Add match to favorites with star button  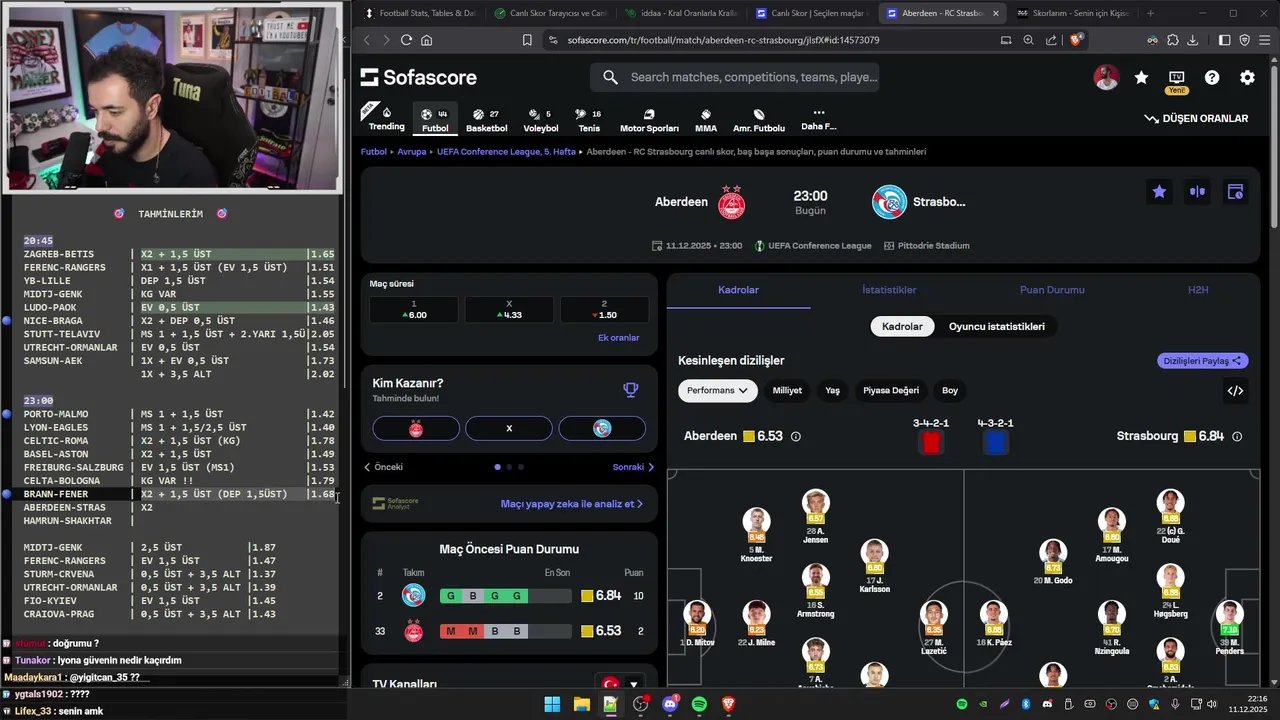coord(1159,192)
